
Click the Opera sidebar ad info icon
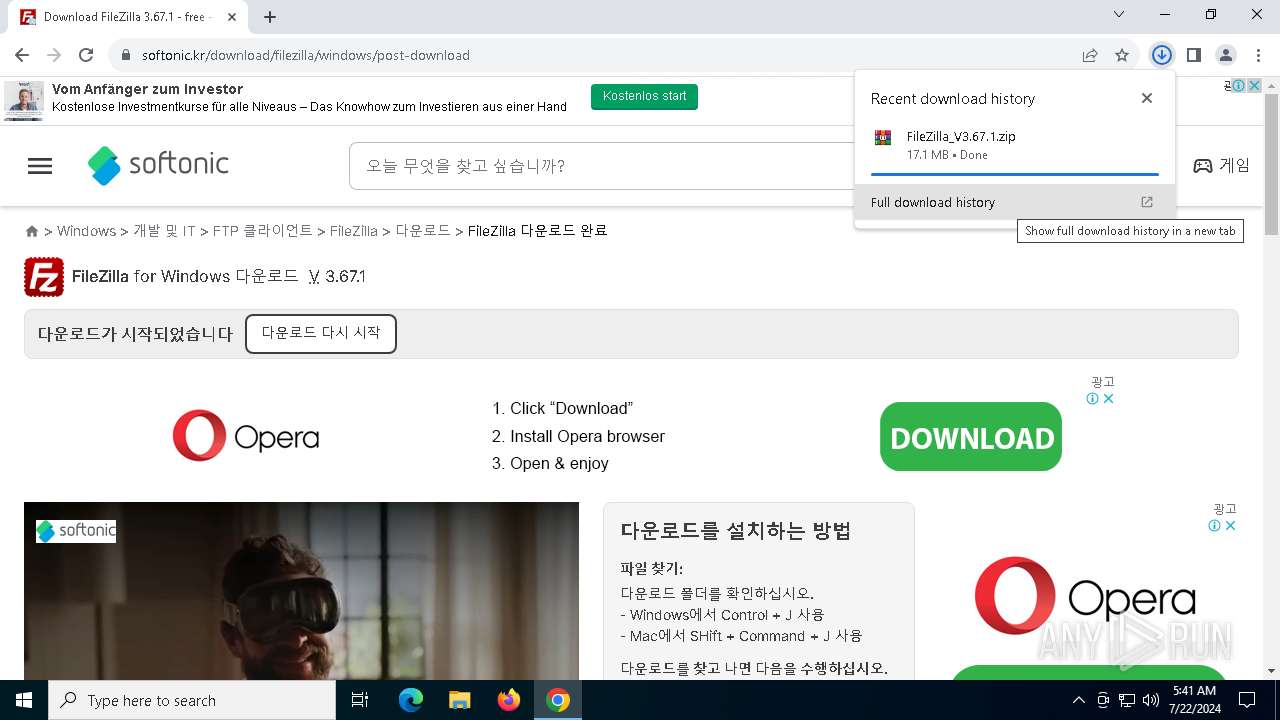[x=1214, y=525]
